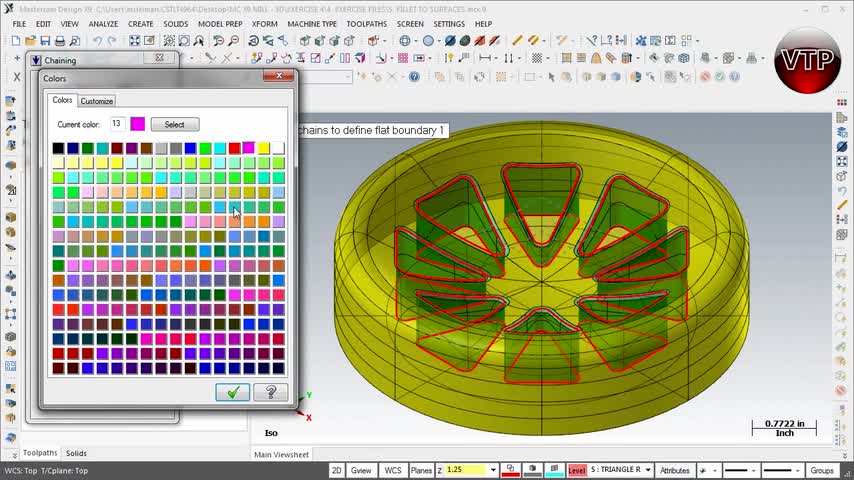Viewport: 854px width, 480px height.
Task: Click the red entity color status icon
Action: tap(510, 470)
